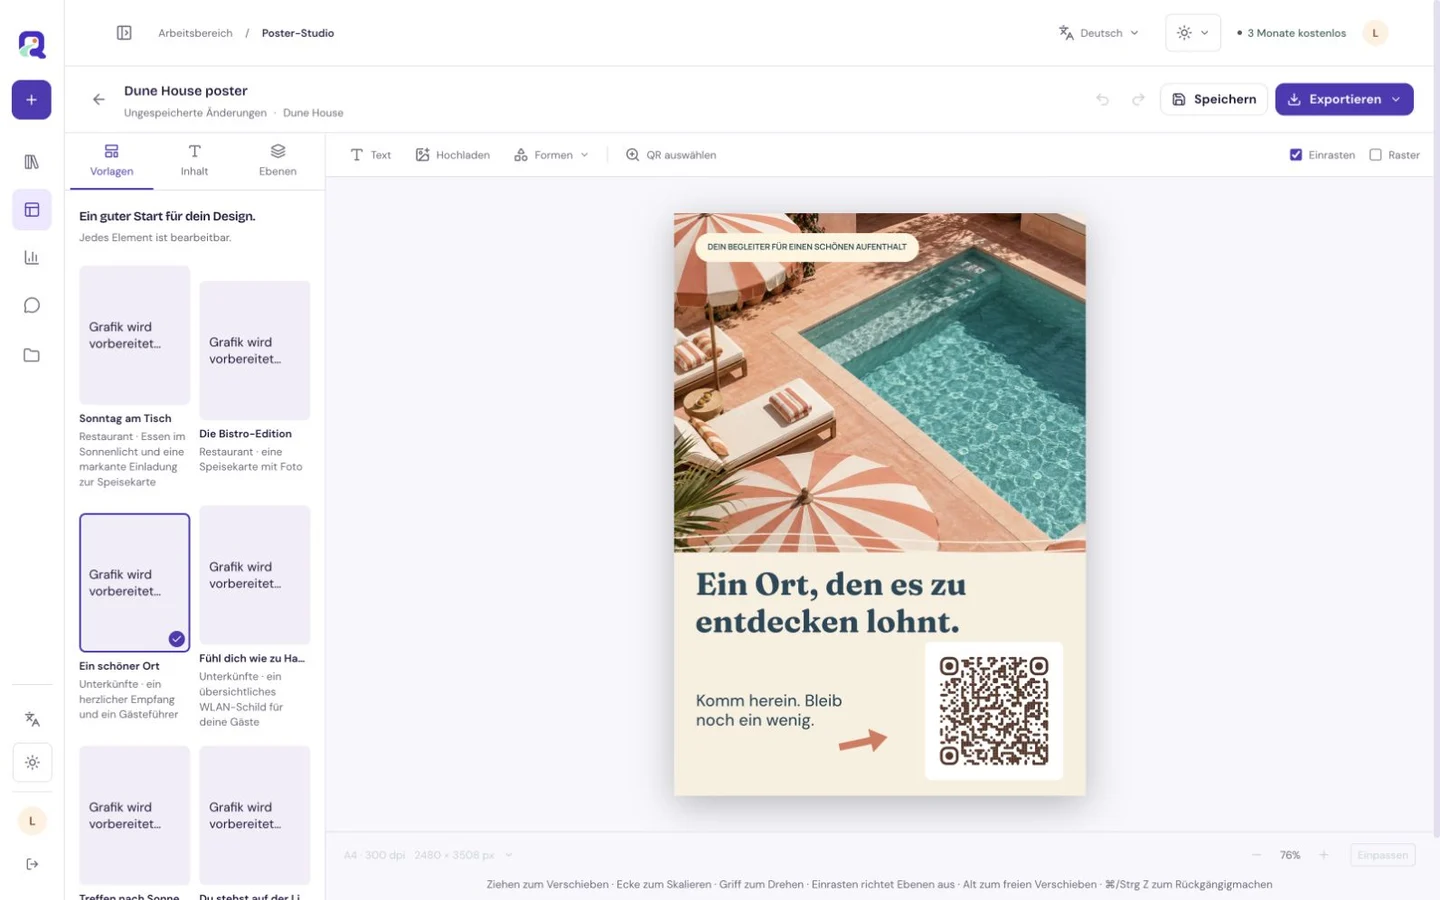This screenshot has width=1440, height=900.
Task: Open the analytics bar chart icon
Action: coord(31,258)
